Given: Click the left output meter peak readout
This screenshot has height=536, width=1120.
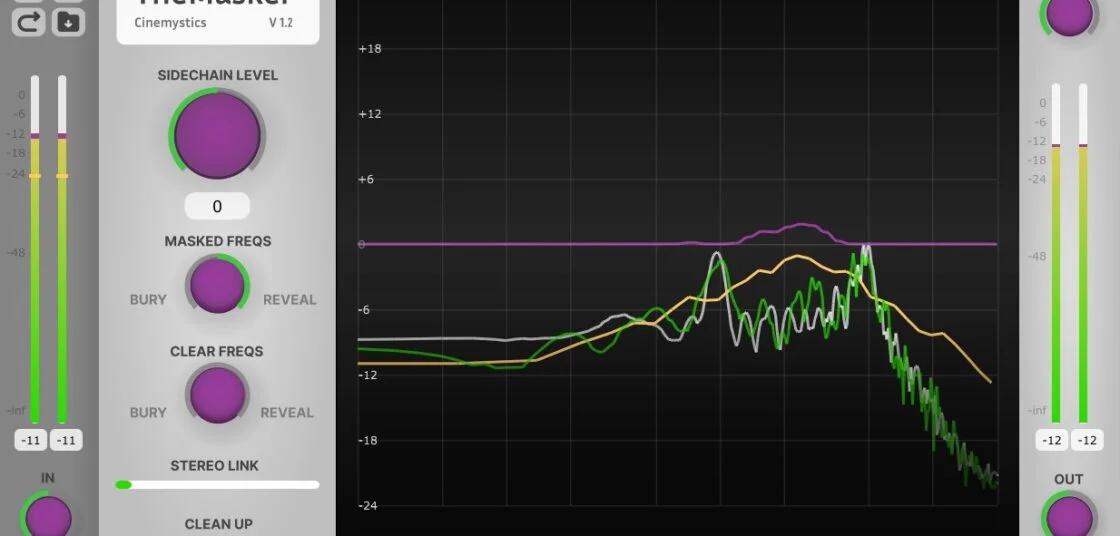Looking at the screenshot, I should click(1051, 440).
